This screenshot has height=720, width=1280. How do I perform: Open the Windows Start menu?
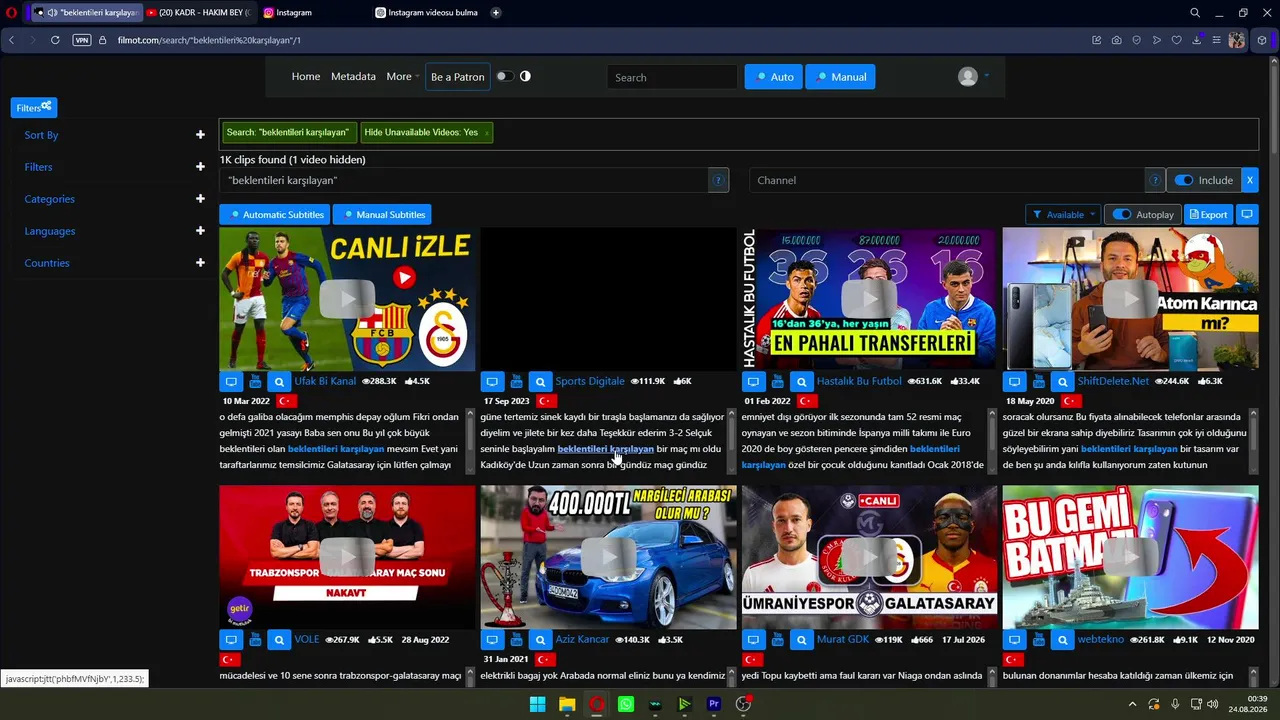tap(538, 704)
